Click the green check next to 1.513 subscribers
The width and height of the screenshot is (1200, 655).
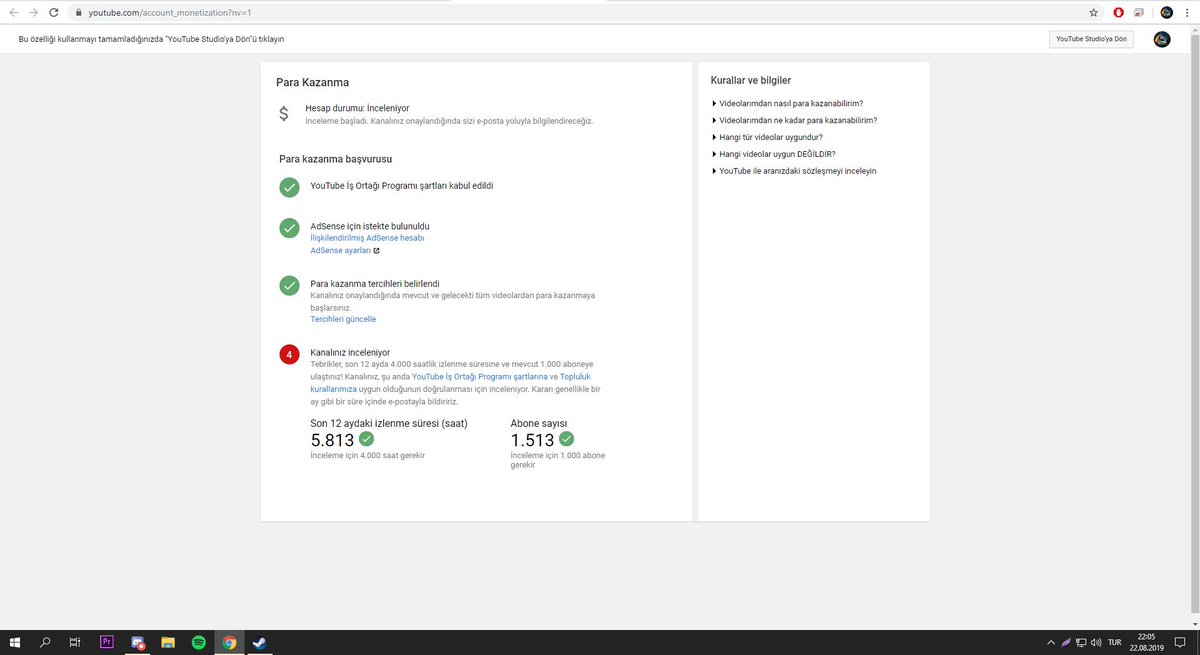[567, 439]
